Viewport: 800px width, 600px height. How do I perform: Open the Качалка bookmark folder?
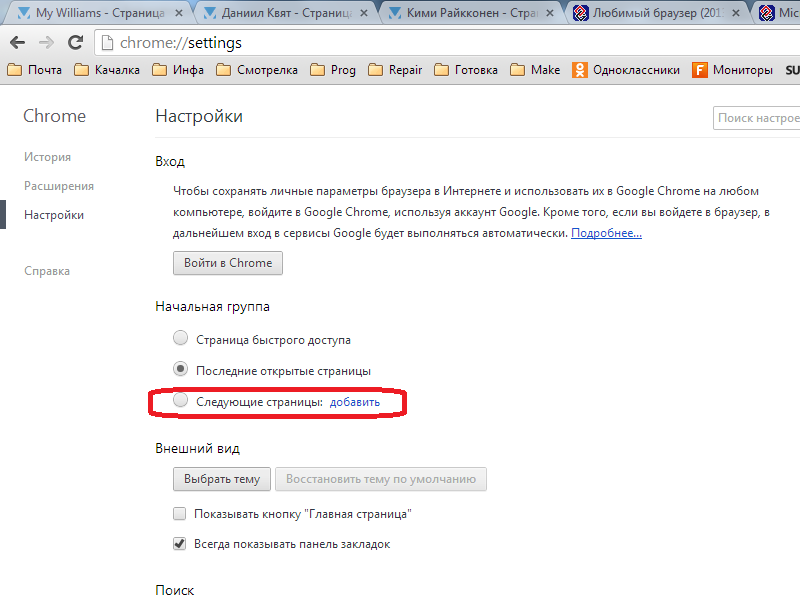(x=107, y=70)
